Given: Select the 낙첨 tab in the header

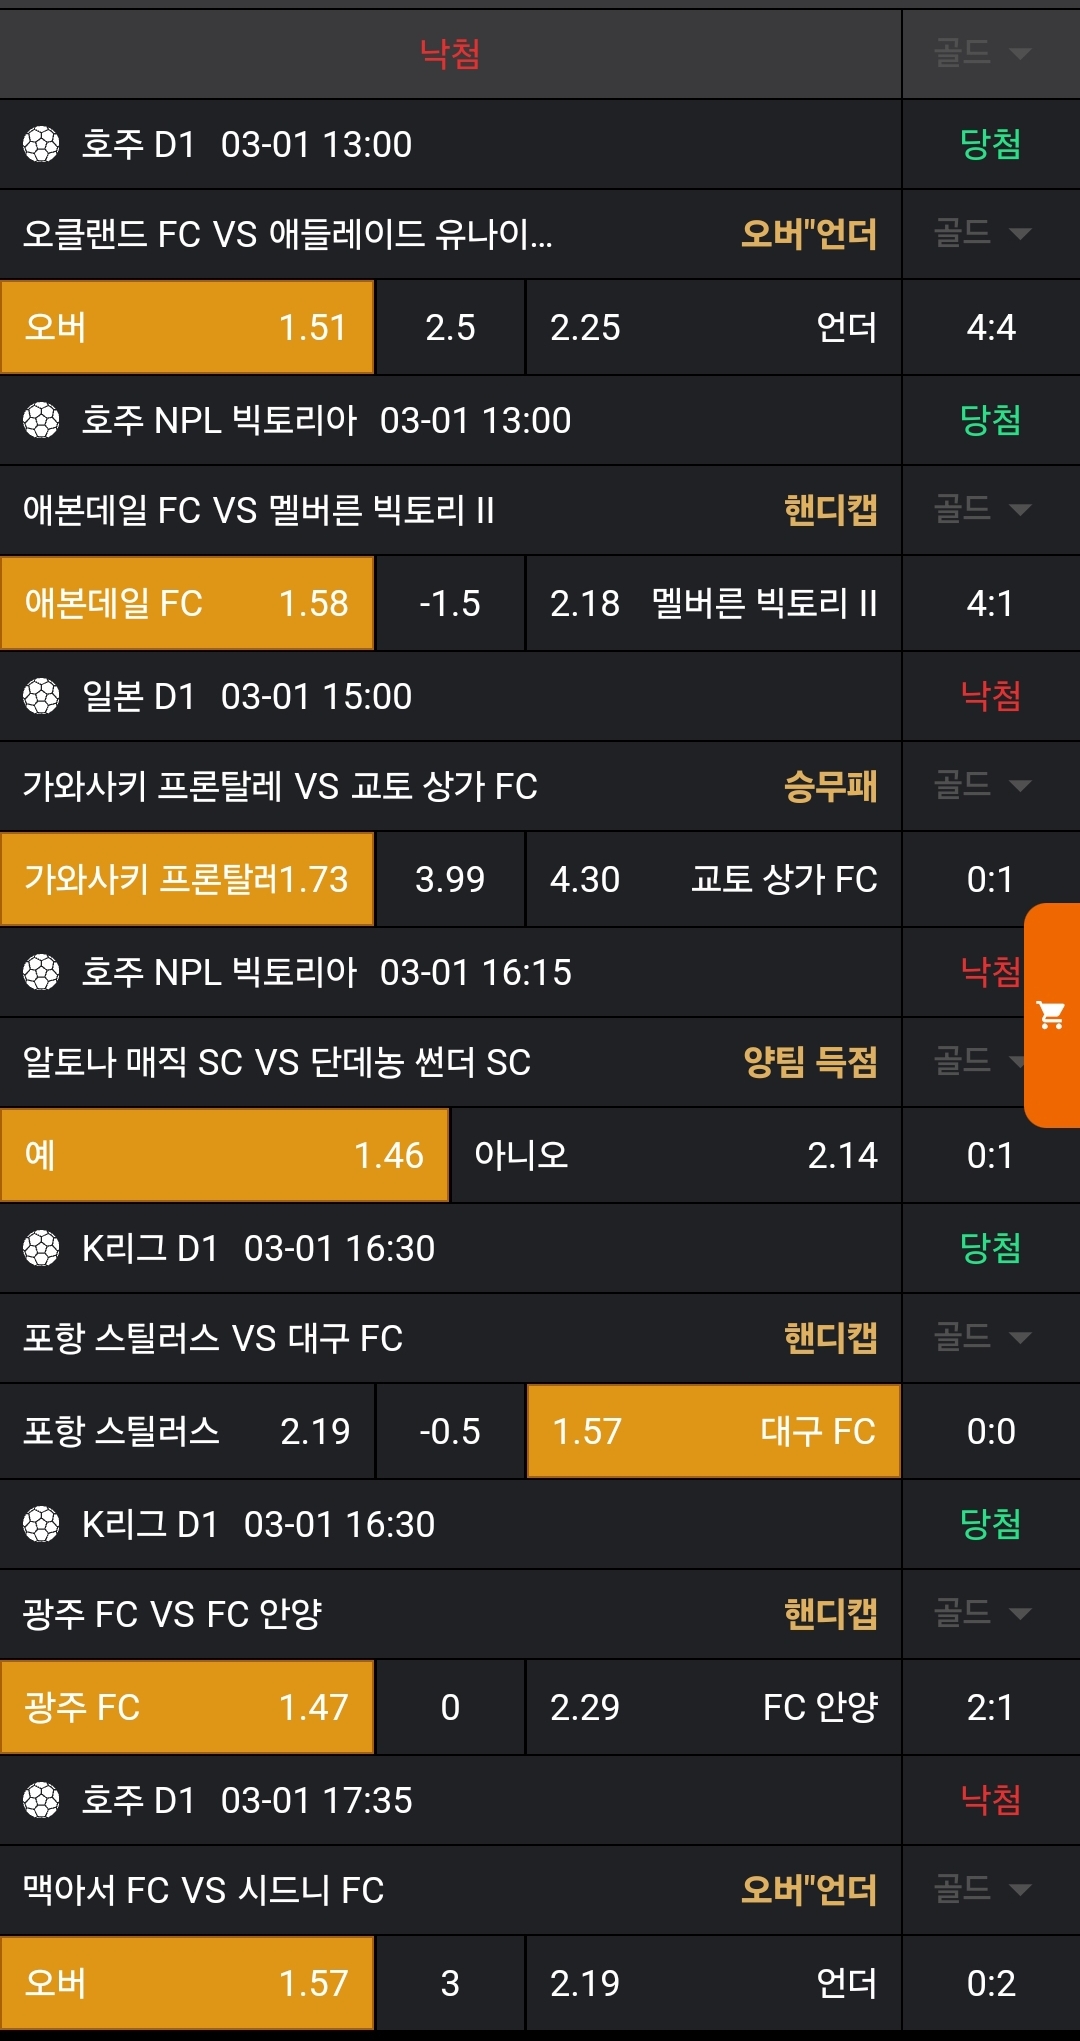Looking at the screenshot, I should (x=450, y=53).
